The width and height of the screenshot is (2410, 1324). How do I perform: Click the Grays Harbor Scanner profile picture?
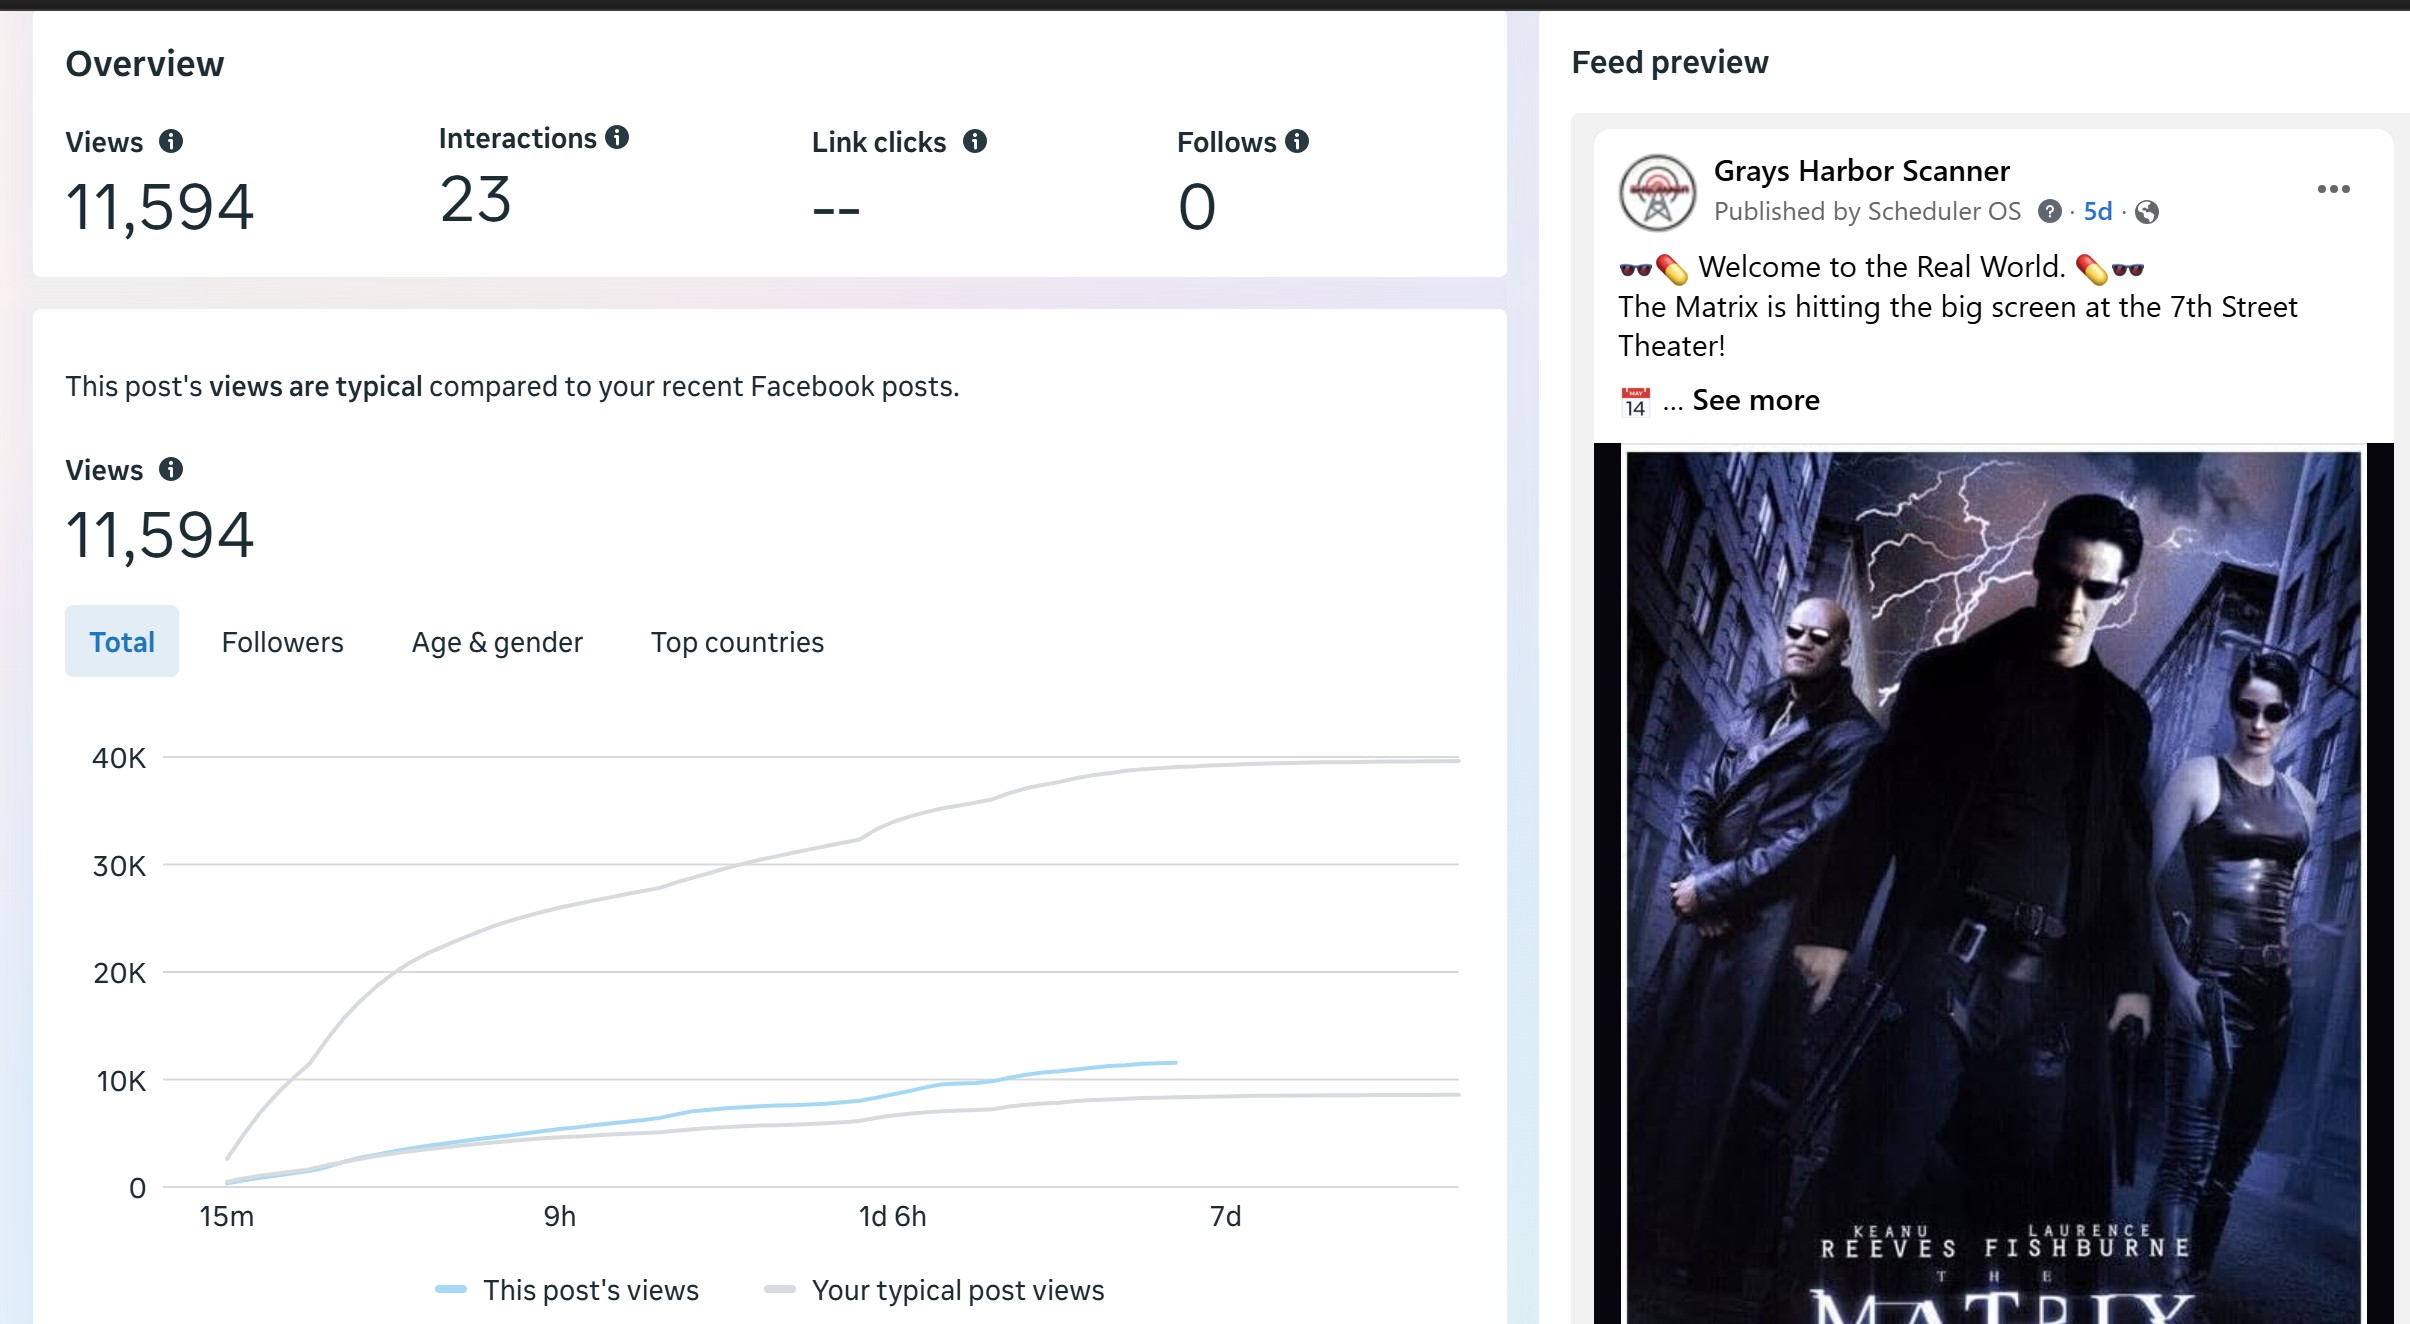1657,192
